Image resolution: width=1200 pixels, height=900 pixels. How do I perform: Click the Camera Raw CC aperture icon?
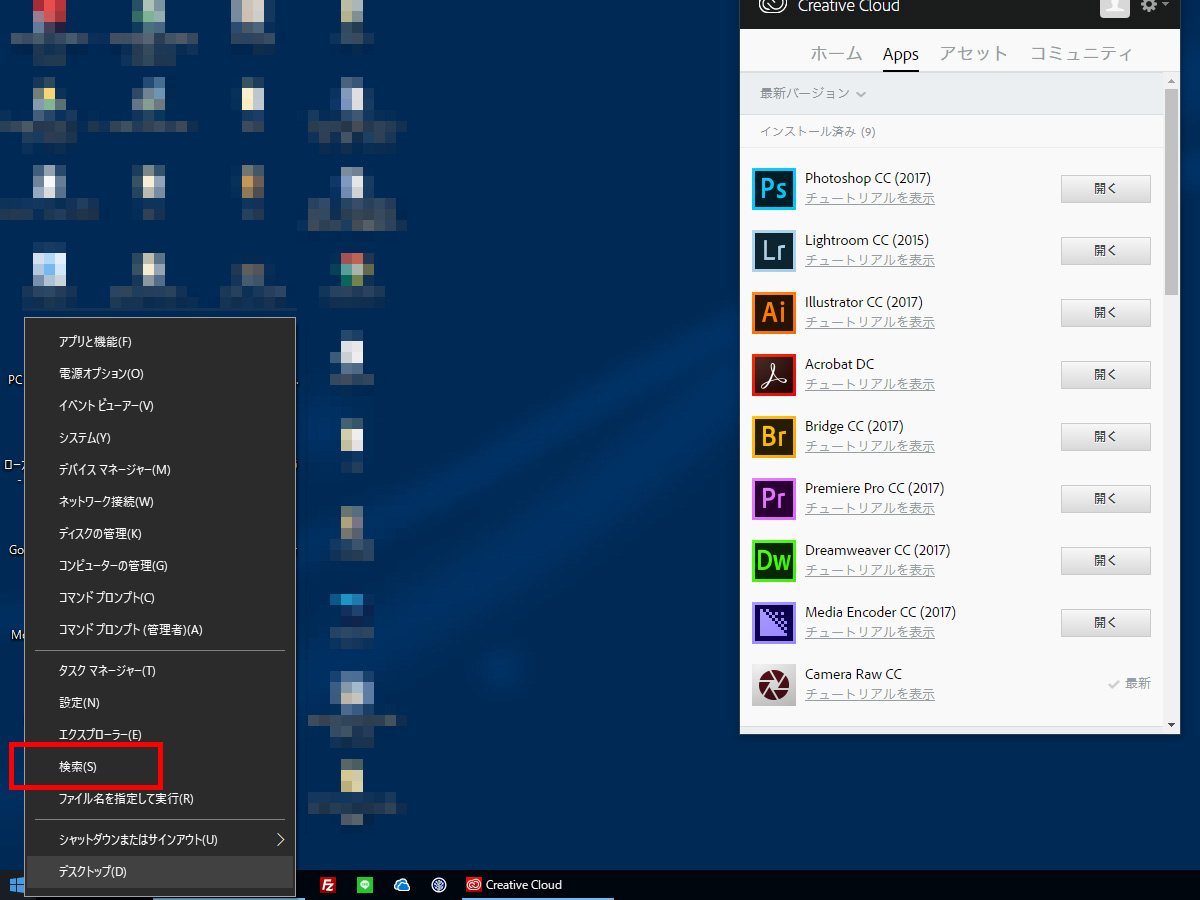pyautogui.click(x=773, y=685)
